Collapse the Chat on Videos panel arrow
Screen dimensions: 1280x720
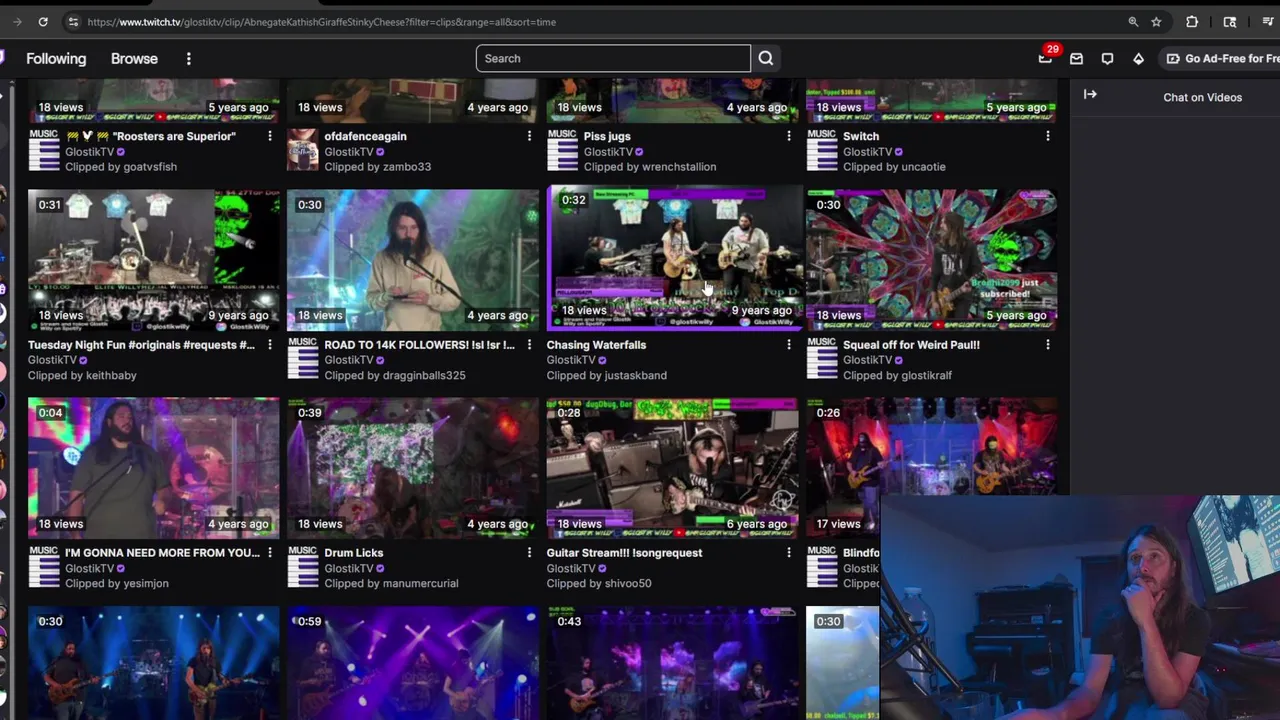pos(1090,95)
